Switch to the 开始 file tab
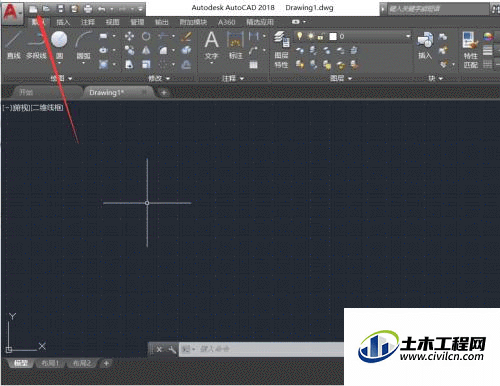Viewport: 500px width, 386px height. (x=26, y=92)
